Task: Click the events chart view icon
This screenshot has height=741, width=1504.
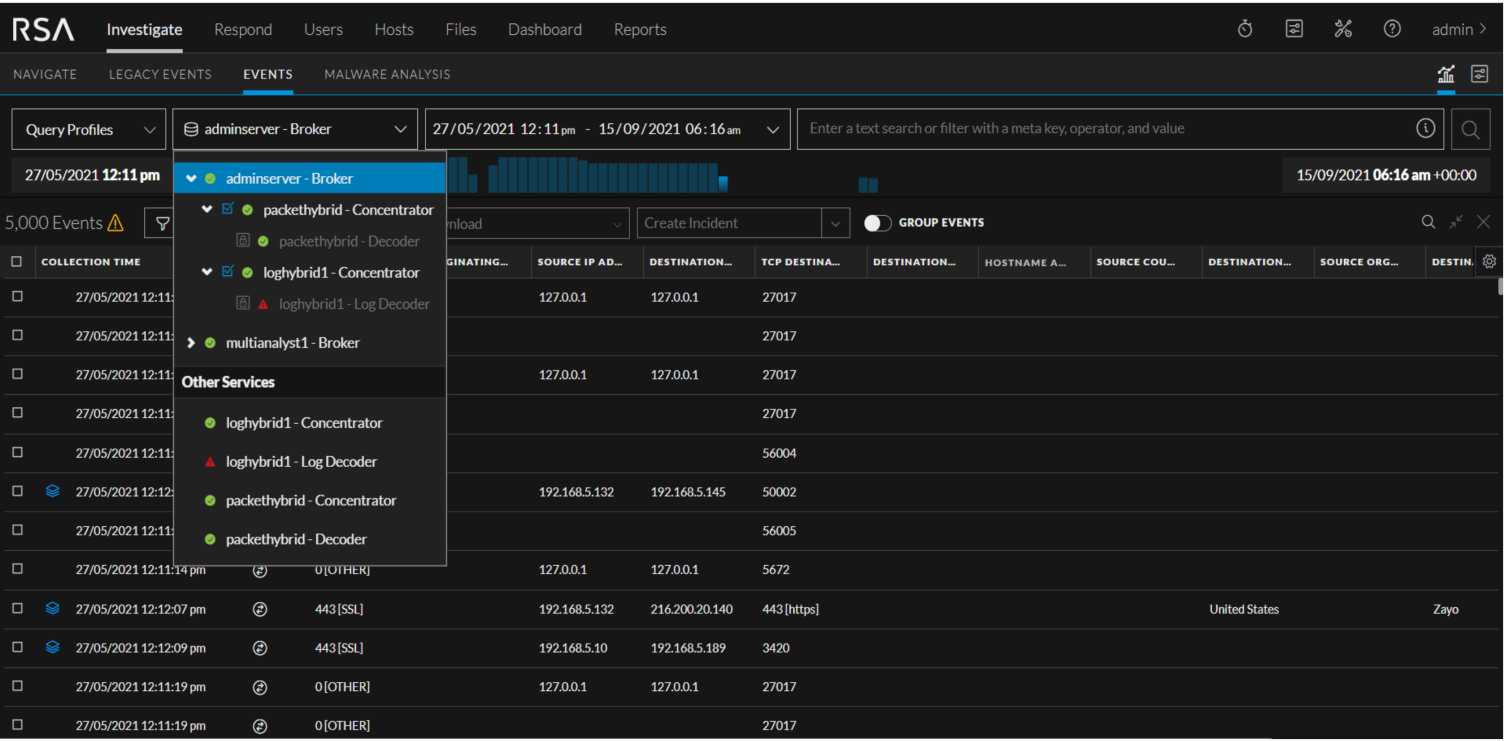Action: [1446, 74]
